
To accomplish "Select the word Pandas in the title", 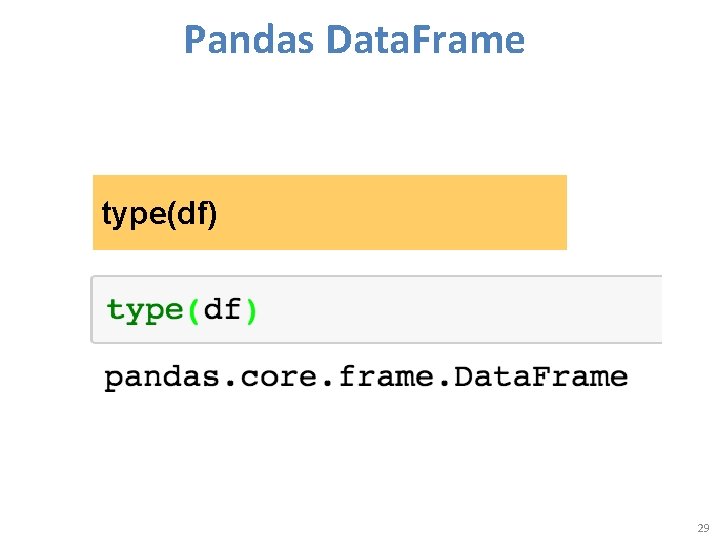I will click(249, 40).
